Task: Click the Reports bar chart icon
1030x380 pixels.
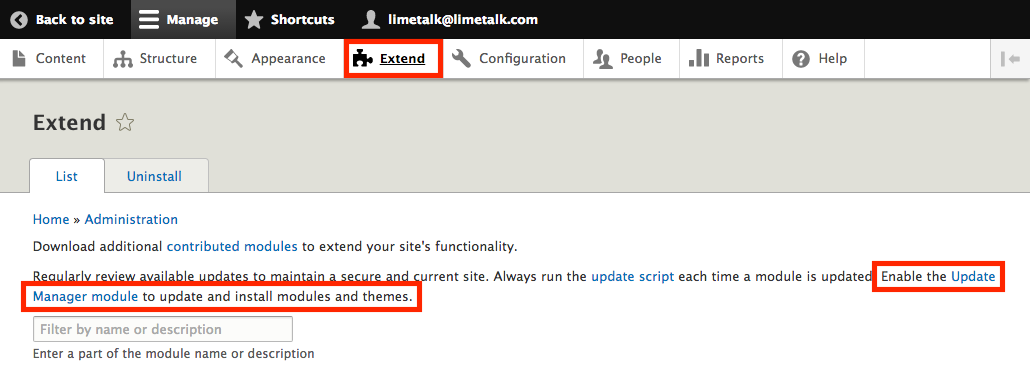Action: tap(698, 59)
